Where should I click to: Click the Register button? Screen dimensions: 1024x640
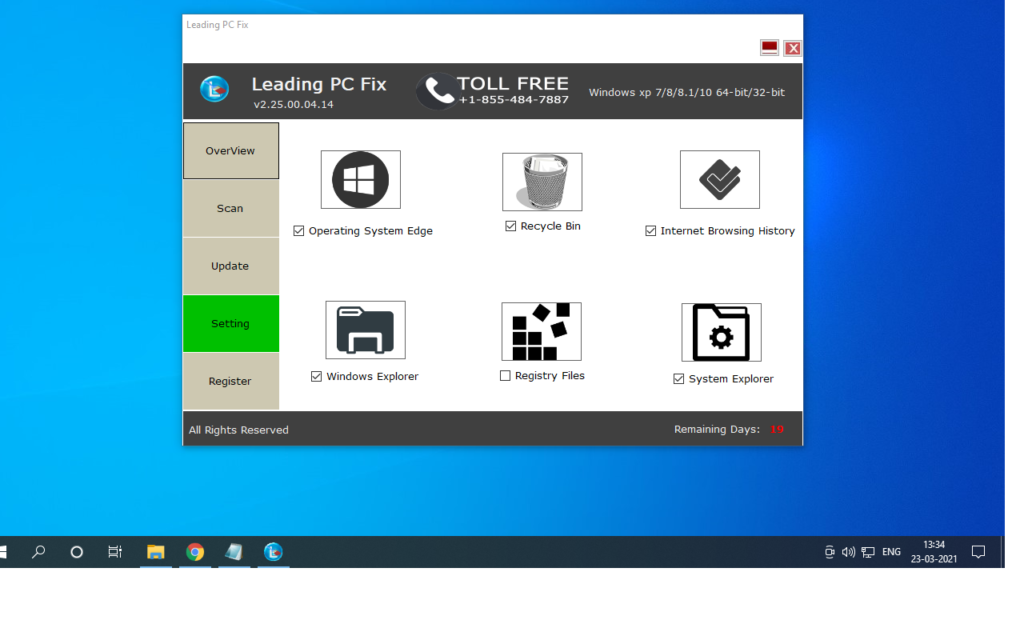pyautogui.click(x=230, y=381)
